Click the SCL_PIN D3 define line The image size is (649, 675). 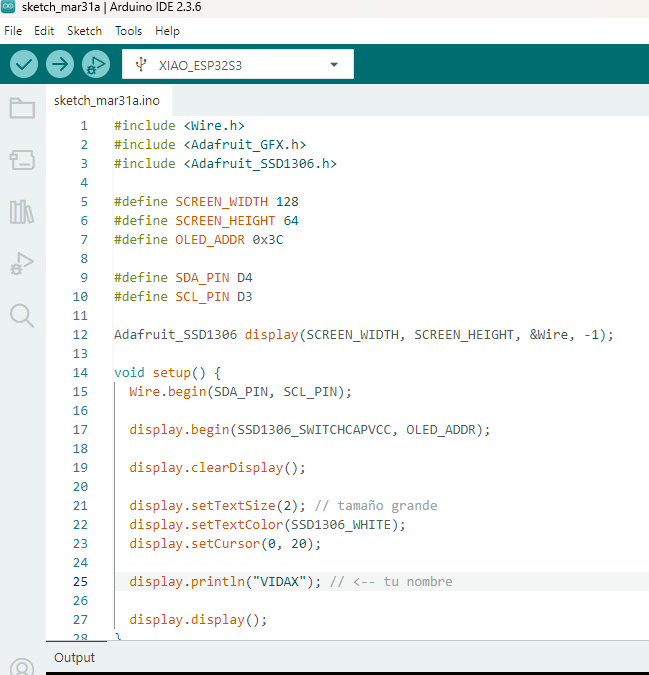(183, 297)
